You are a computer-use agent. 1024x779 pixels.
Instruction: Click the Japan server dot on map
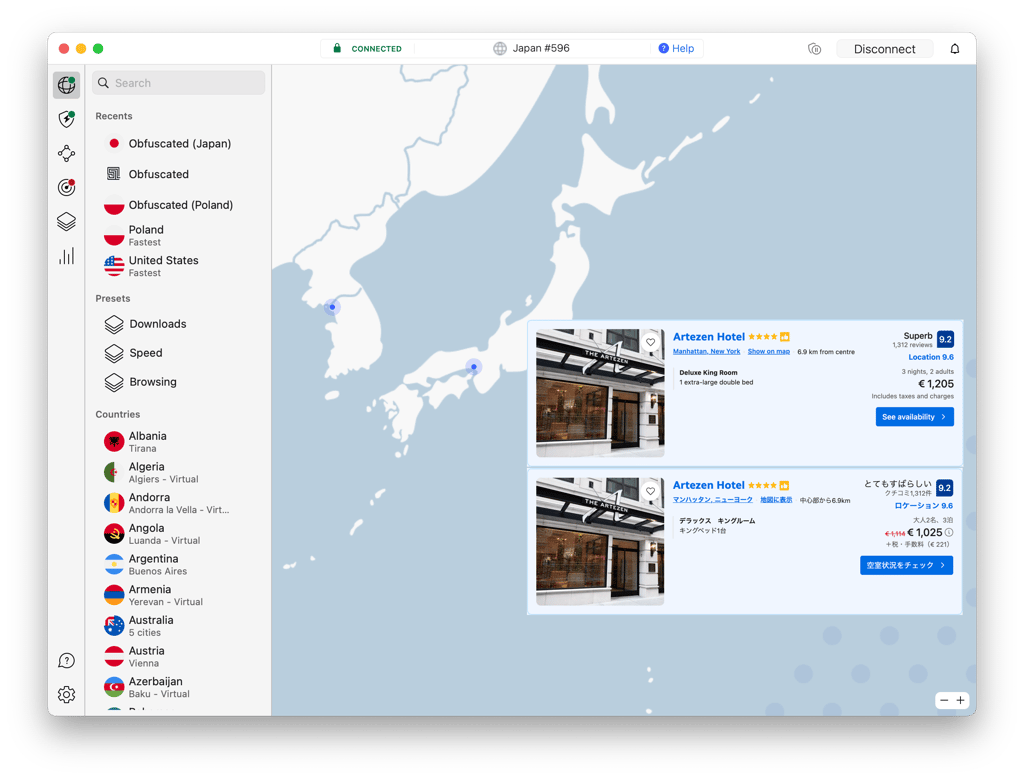point(474,367)
